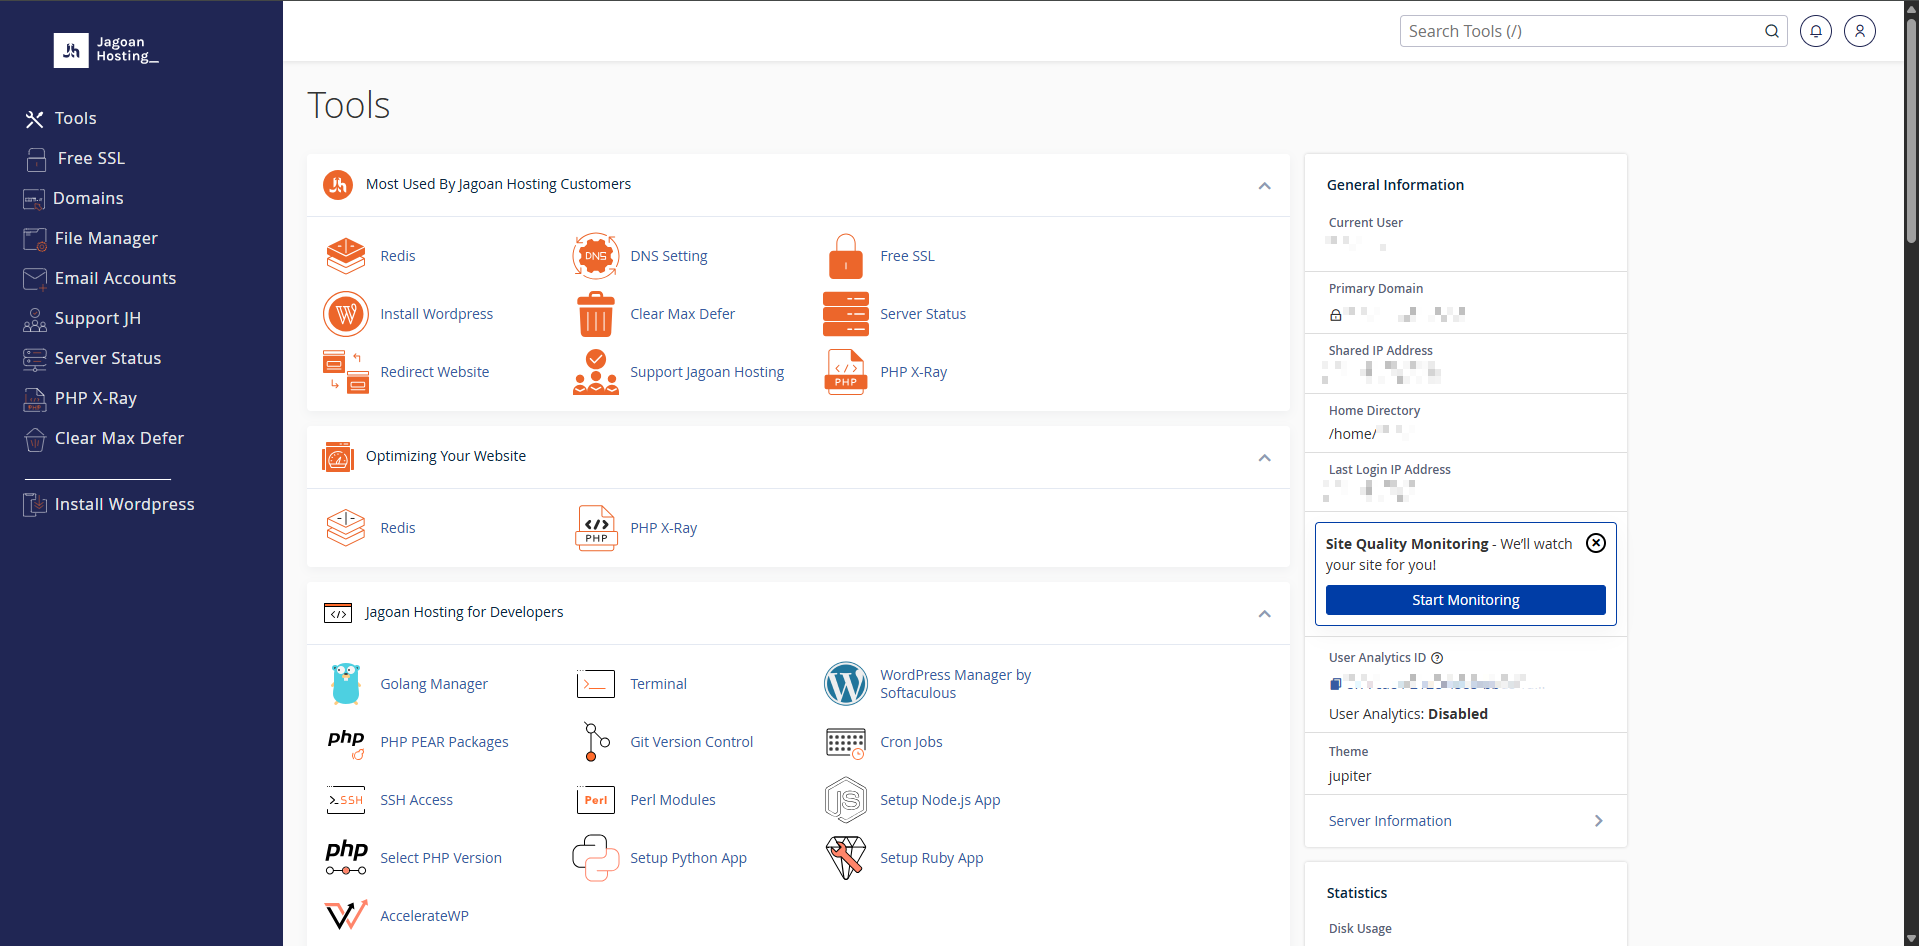Open the Free SSL tool icon

[845, 255]
